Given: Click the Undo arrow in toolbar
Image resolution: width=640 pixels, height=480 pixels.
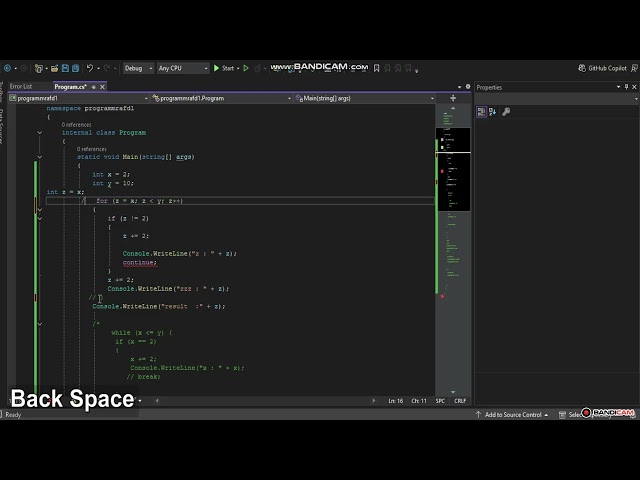Looking at the screenshot, I should pos(90,68).
